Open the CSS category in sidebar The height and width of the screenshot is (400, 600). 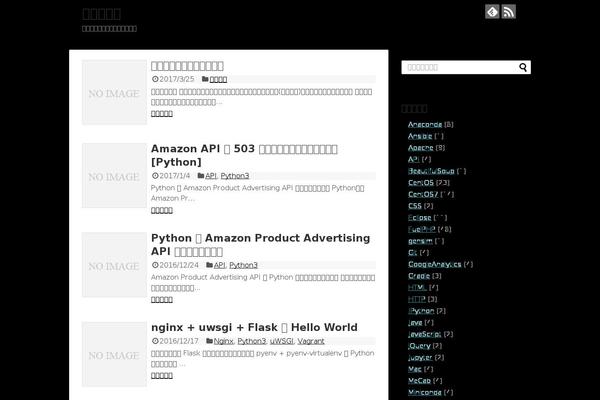[414, 206]
